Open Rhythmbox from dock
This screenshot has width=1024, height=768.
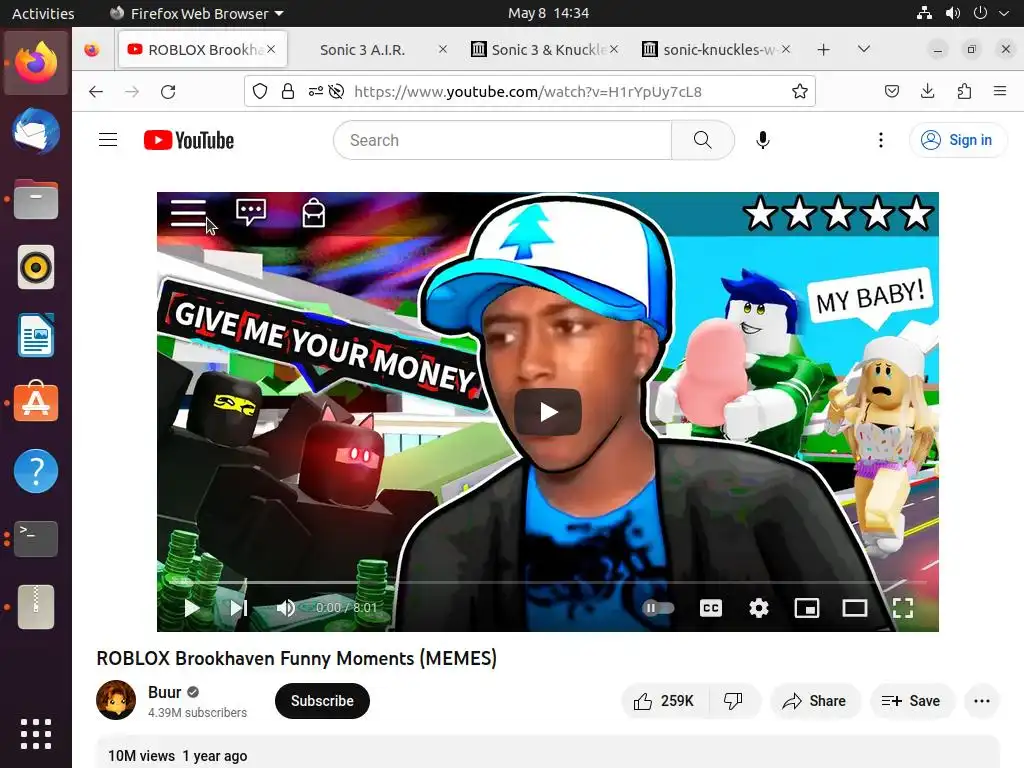[36, 267]
